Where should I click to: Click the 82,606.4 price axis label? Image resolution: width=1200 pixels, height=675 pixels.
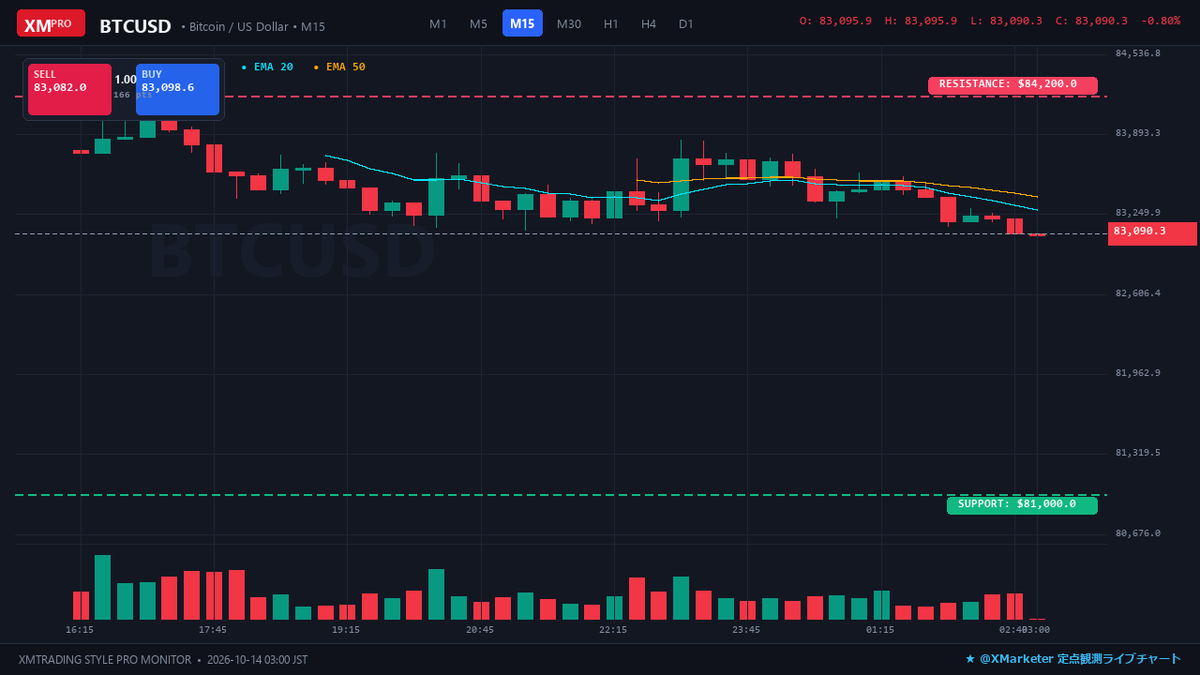pyautogui.click(x=1138, y=293)
